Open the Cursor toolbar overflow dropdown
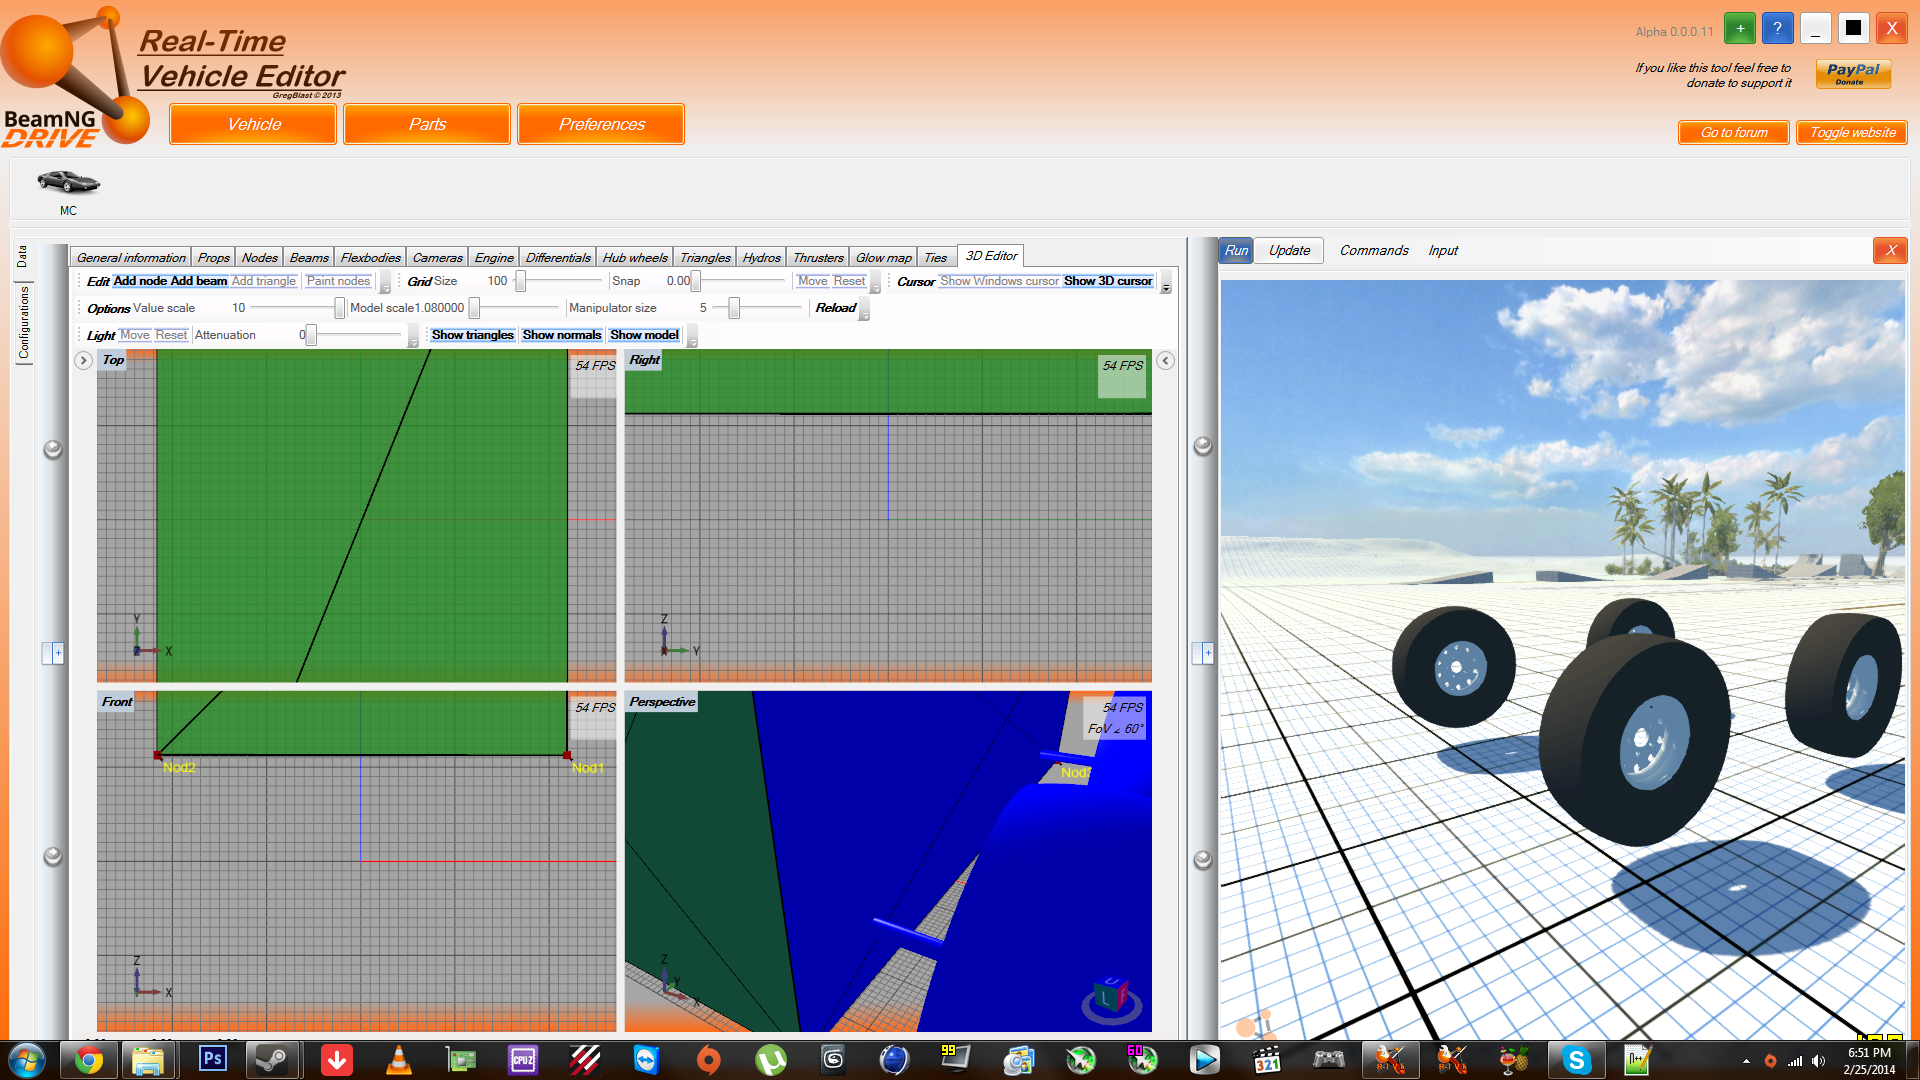 pyautogui.click(x=1166, y=284)
